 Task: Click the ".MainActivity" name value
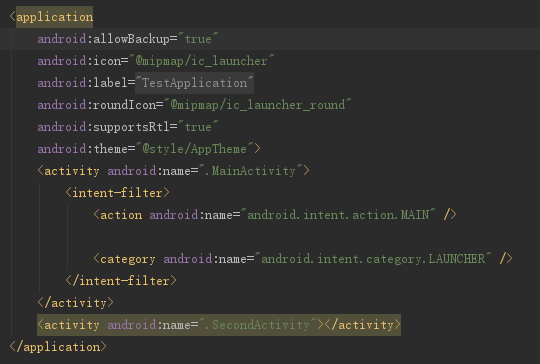[x=250, y=171]
